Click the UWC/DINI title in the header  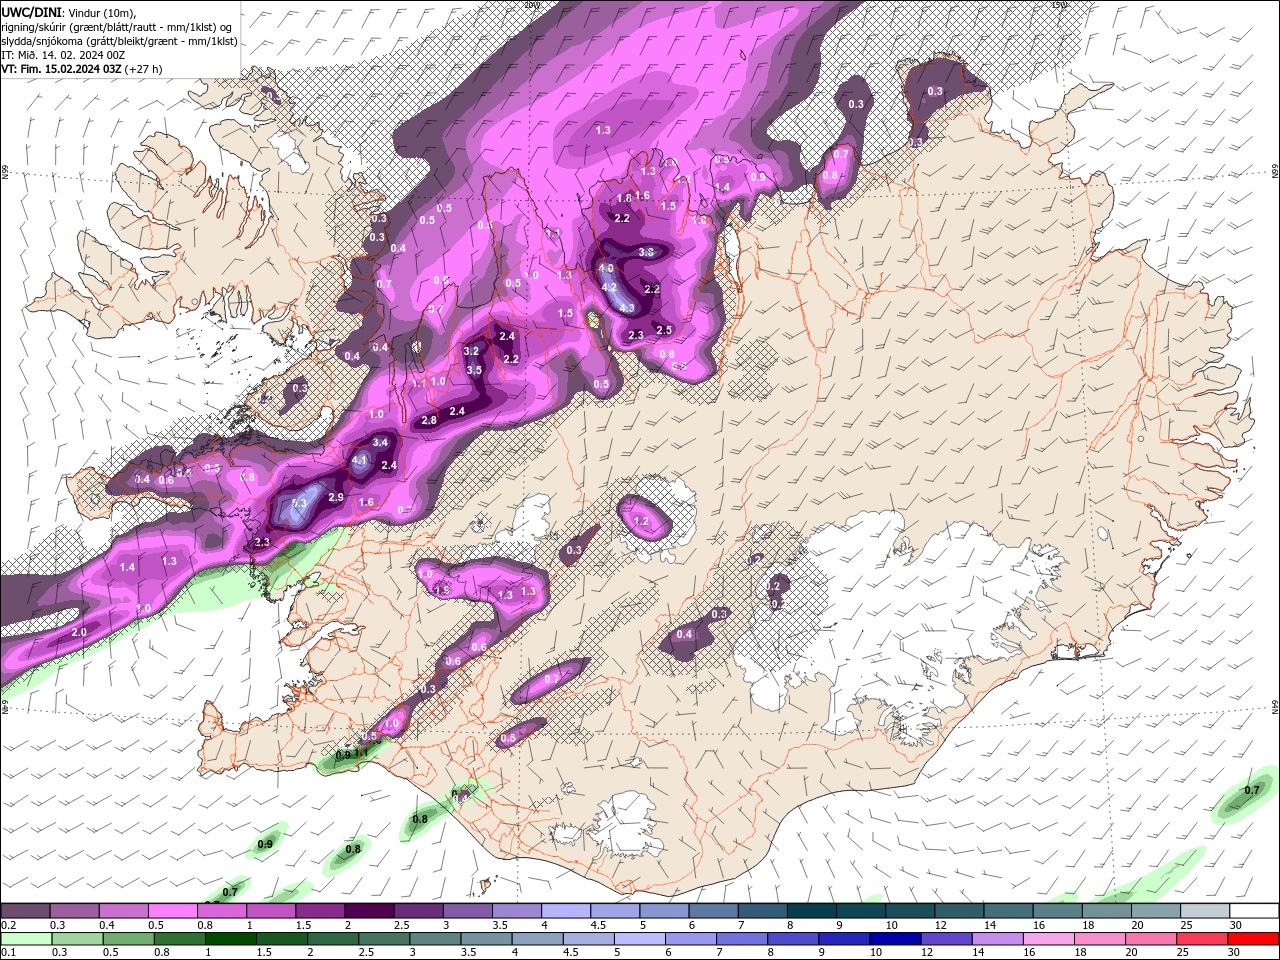(x=31, y=12)
